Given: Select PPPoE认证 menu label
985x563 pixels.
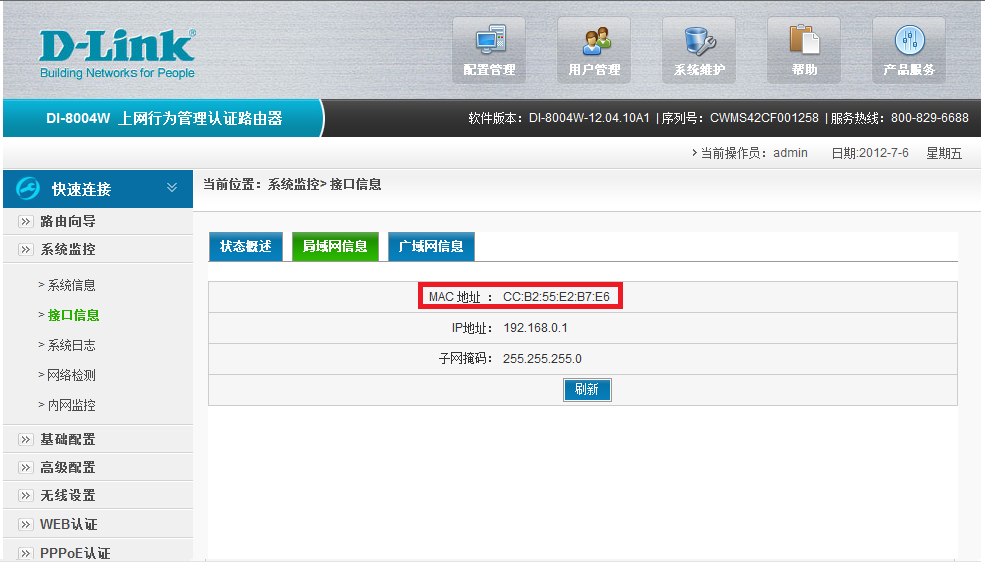Looking at the screenshot, I should [75, 554].
